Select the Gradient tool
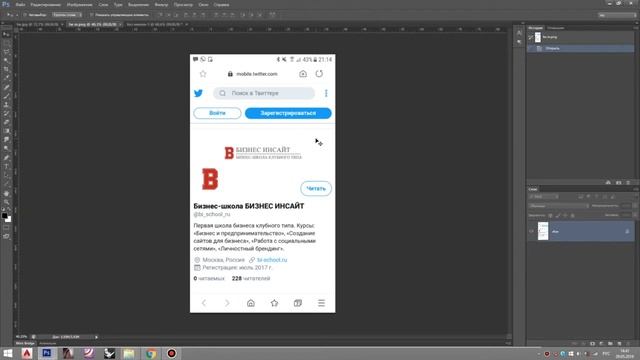The width and height of the screenshot is (640, 360). 6,131
